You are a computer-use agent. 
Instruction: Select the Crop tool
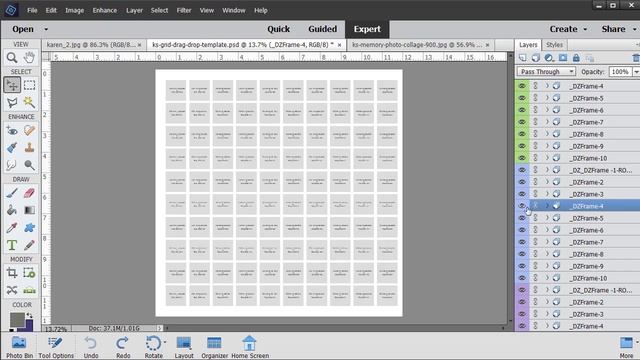12,273
